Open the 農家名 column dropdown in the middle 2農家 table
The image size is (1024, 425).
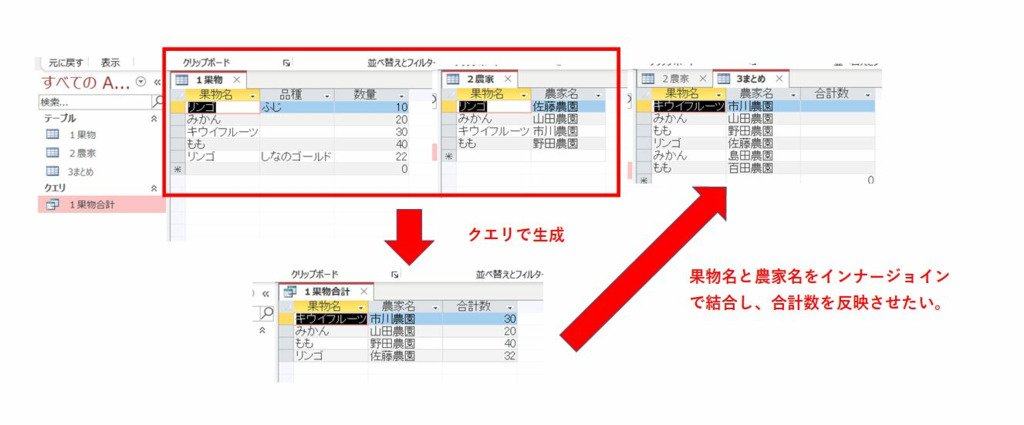tap(598, 95)
